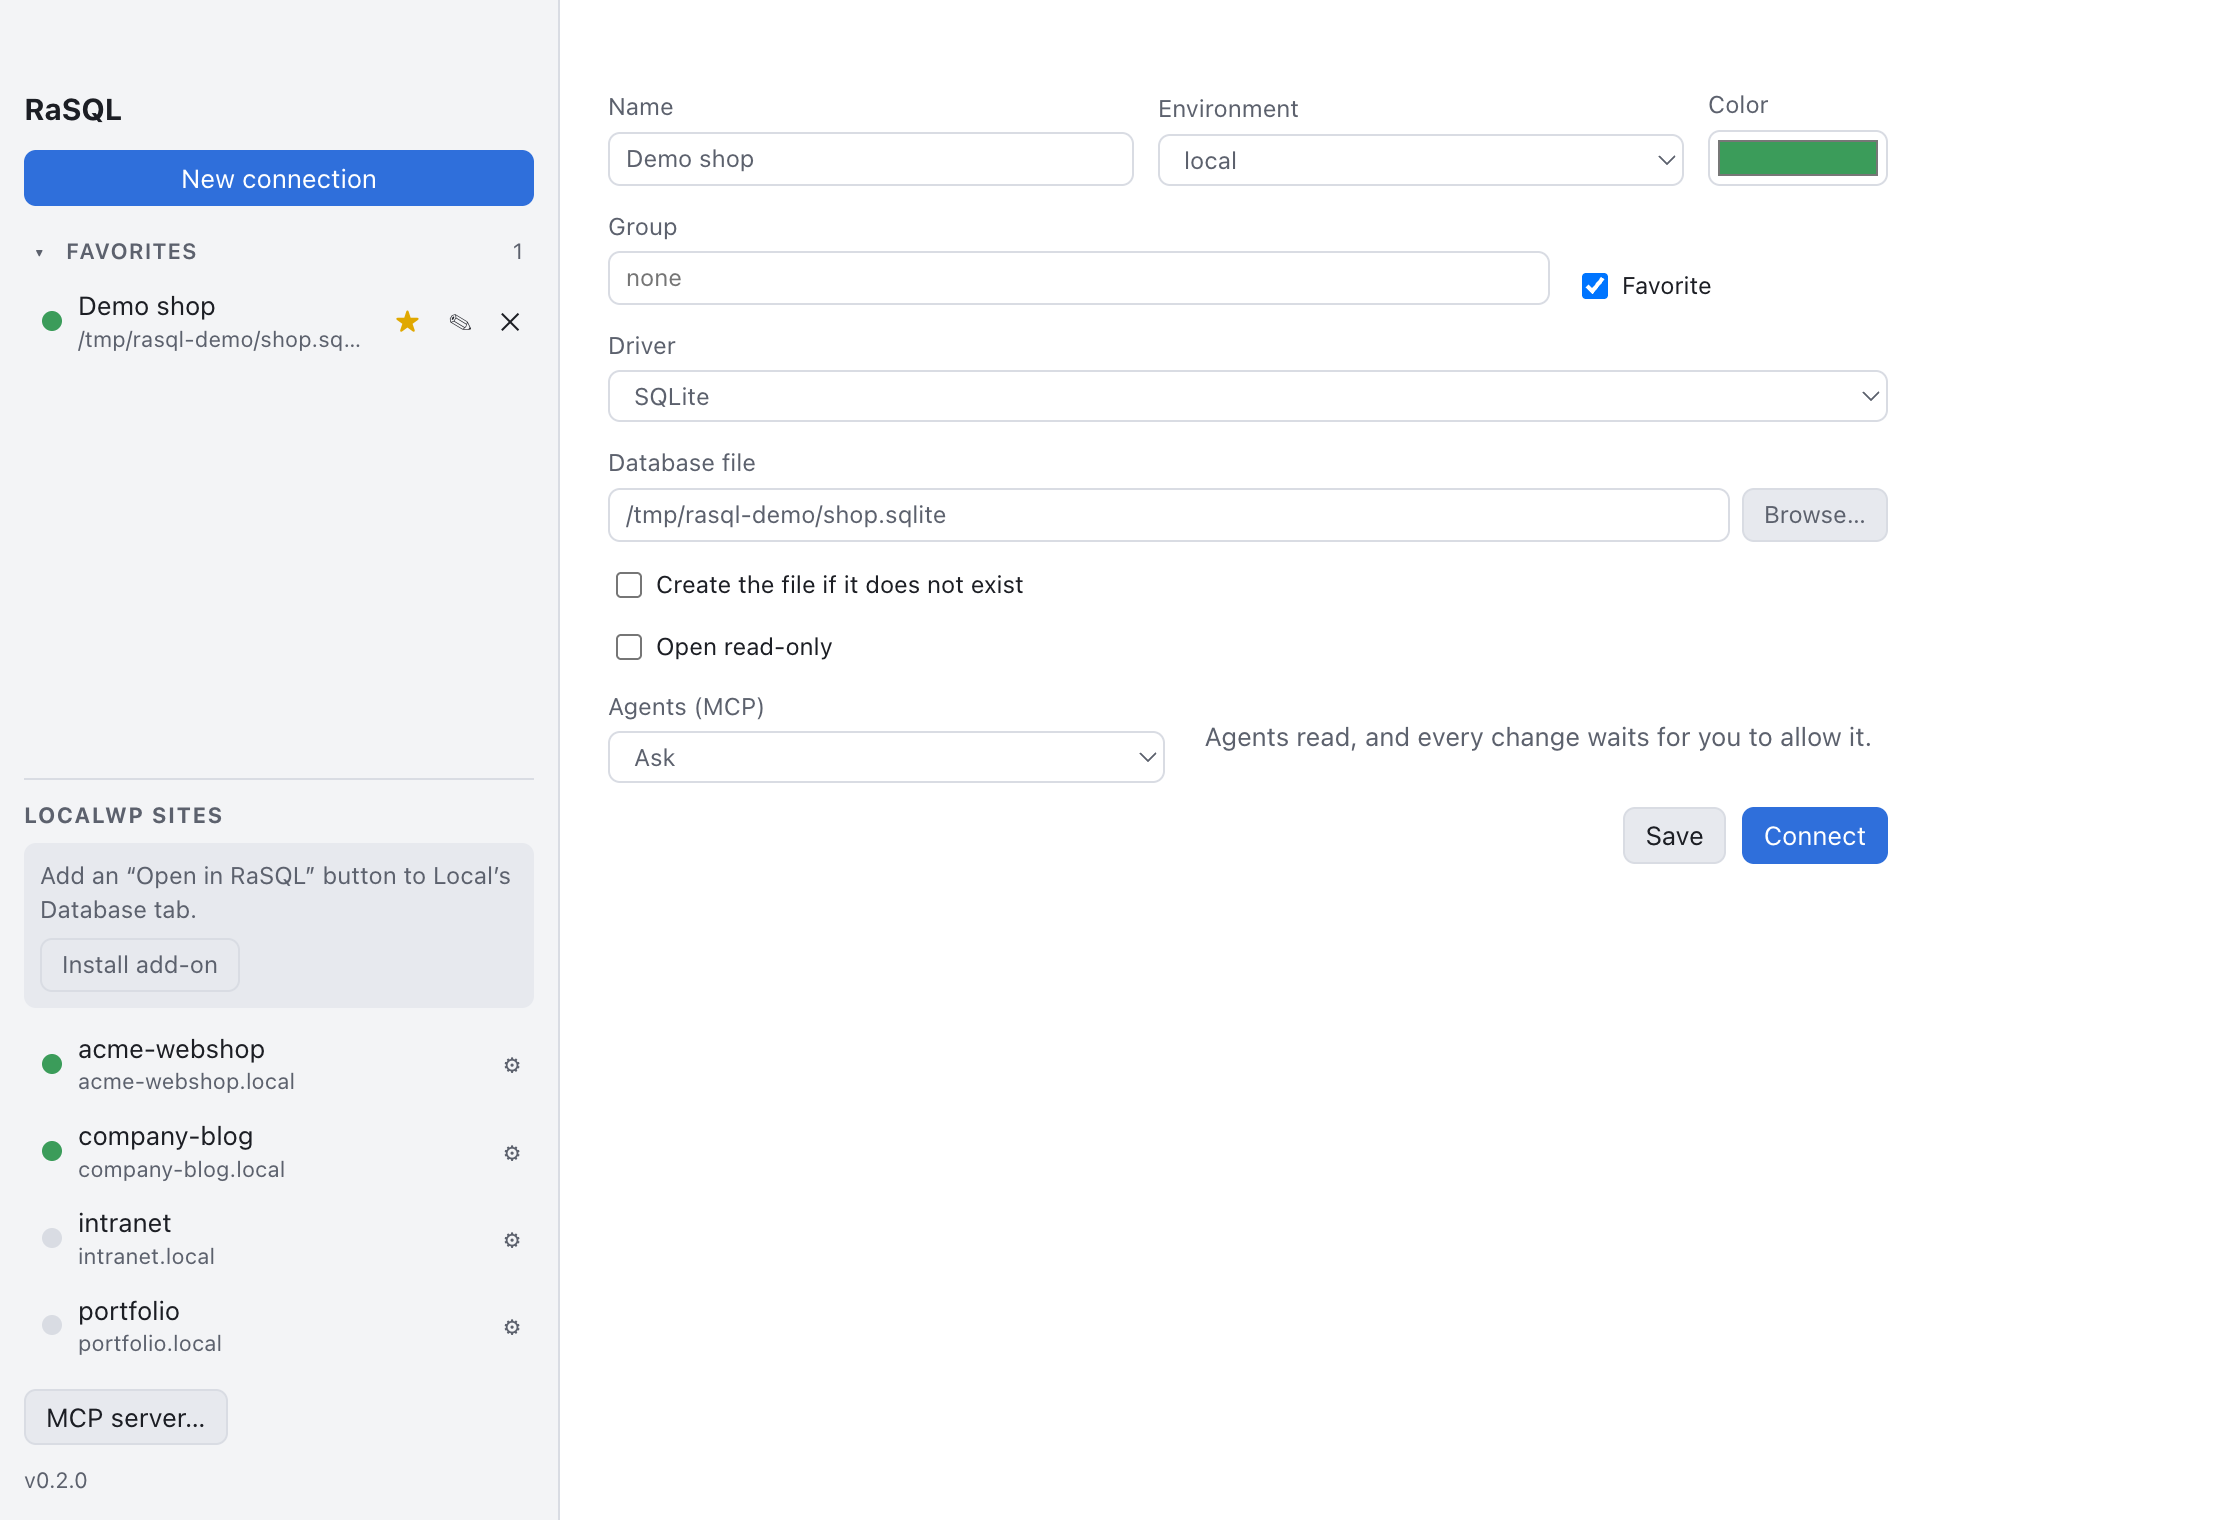
Task: Open the Environment dropdown showing local
Action: pyautogui.click(x=1420, y=160)
